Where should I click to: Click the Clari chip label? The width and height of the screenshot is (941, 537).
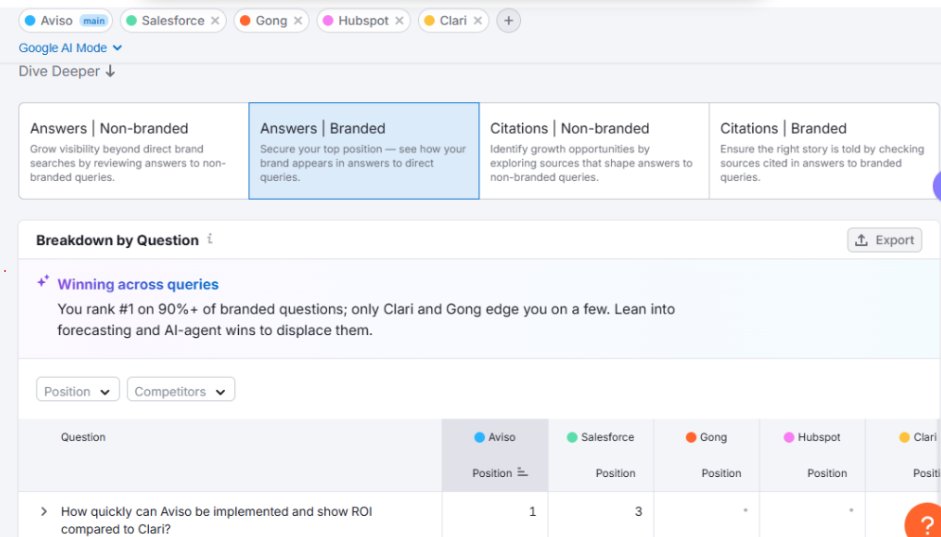coord(453,21)
